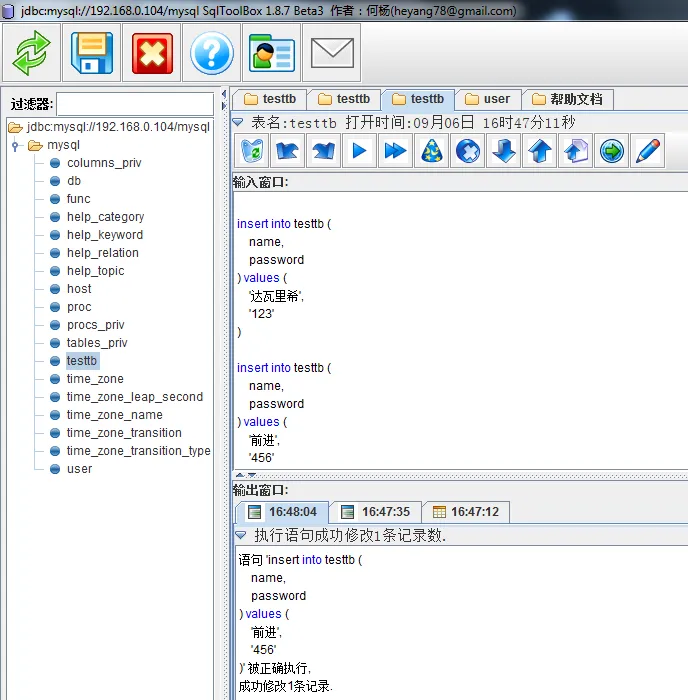Click the '123' value in input window
The image size is (688, 700).
(262, 314)
